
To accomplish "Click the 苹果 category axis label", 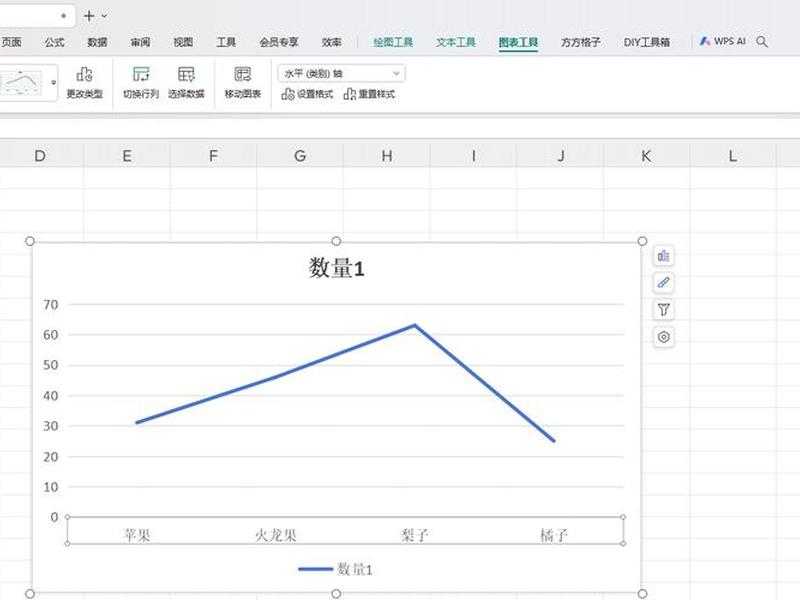I will pos(137,535).
